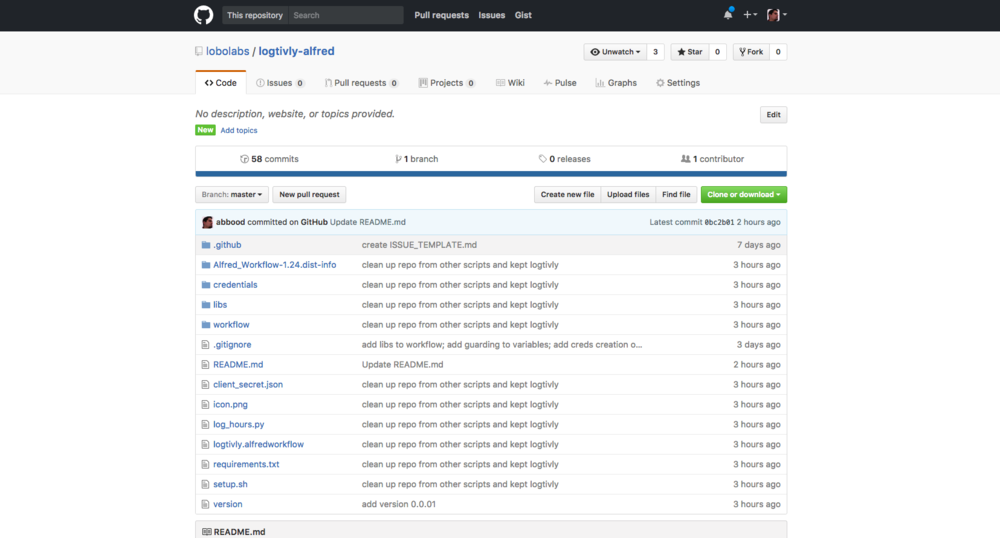Image resolution: width=1000 pixels, height=538 pixels.
Task: Open the This repository search scope
Action: pos(254,15)
